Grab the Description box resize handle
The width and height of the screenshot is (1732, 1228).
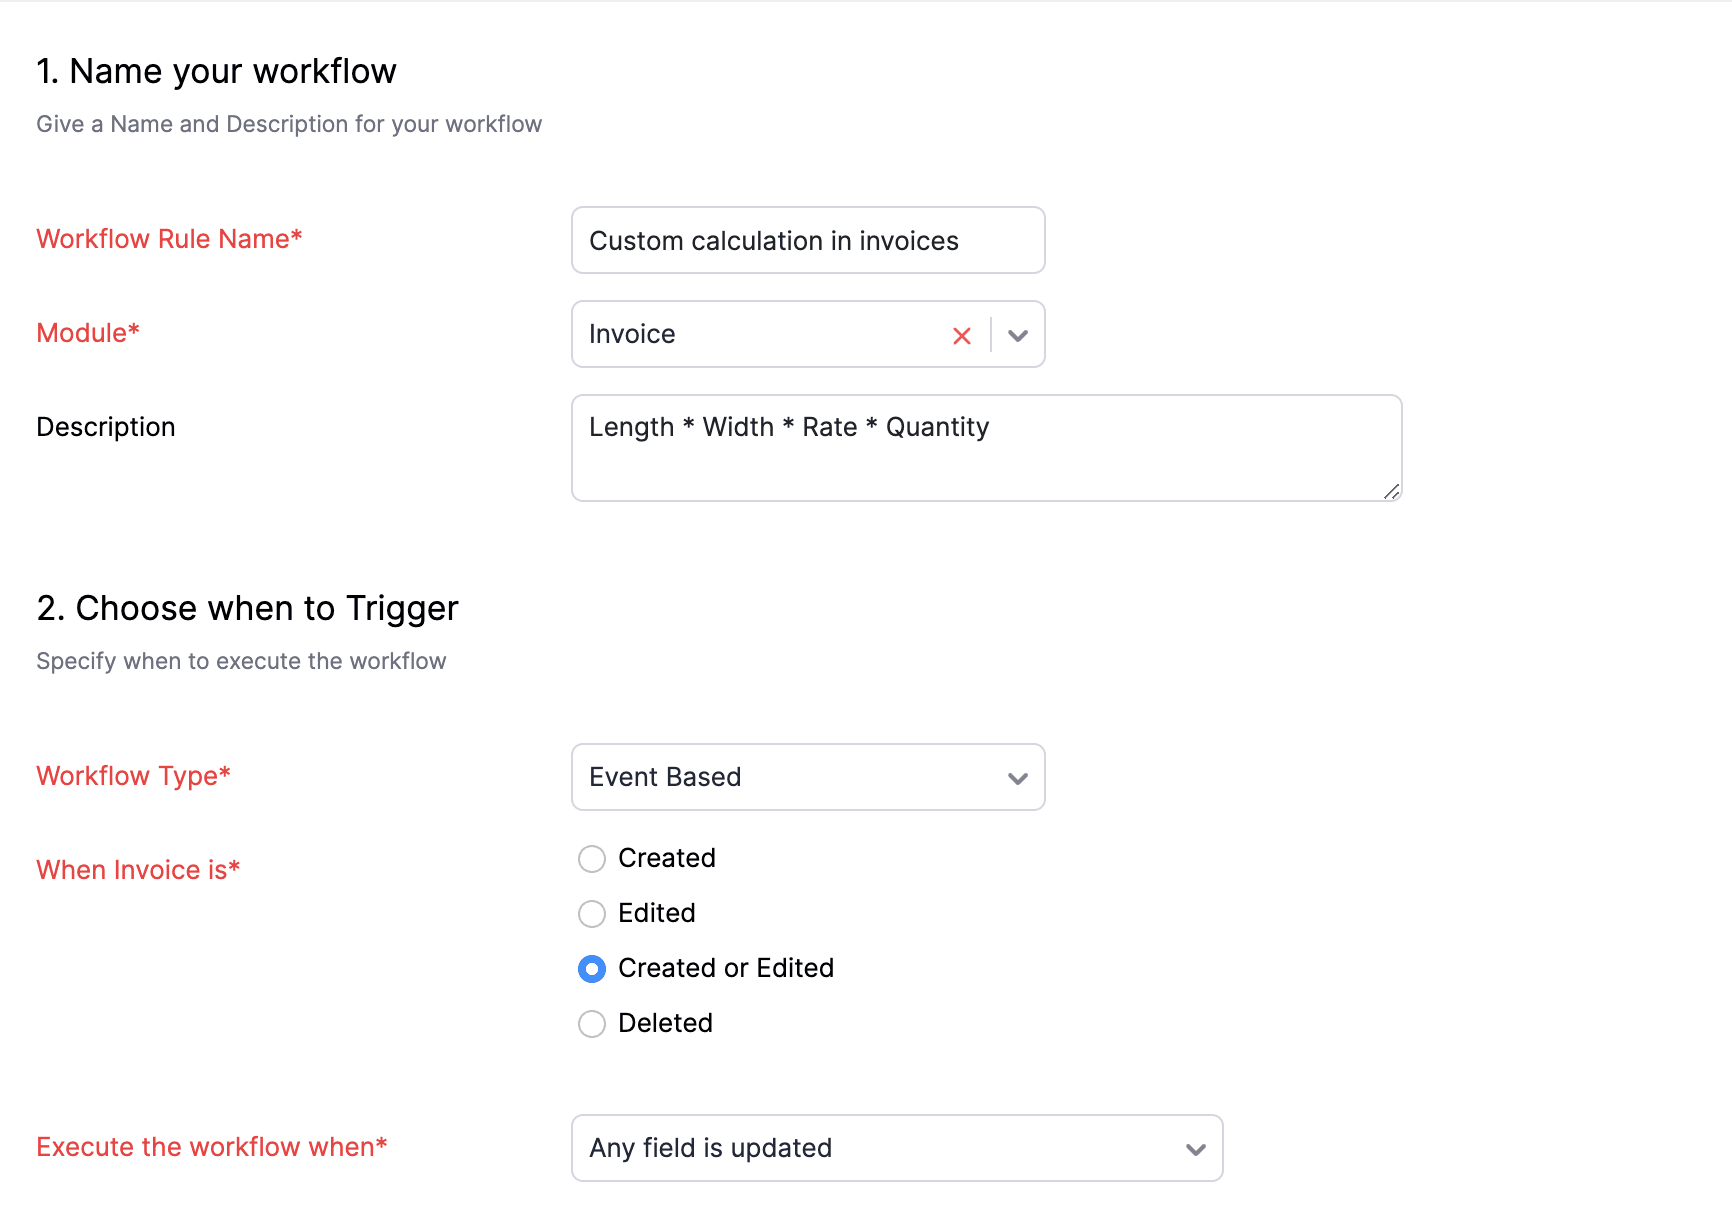(x=1391, y=491)
